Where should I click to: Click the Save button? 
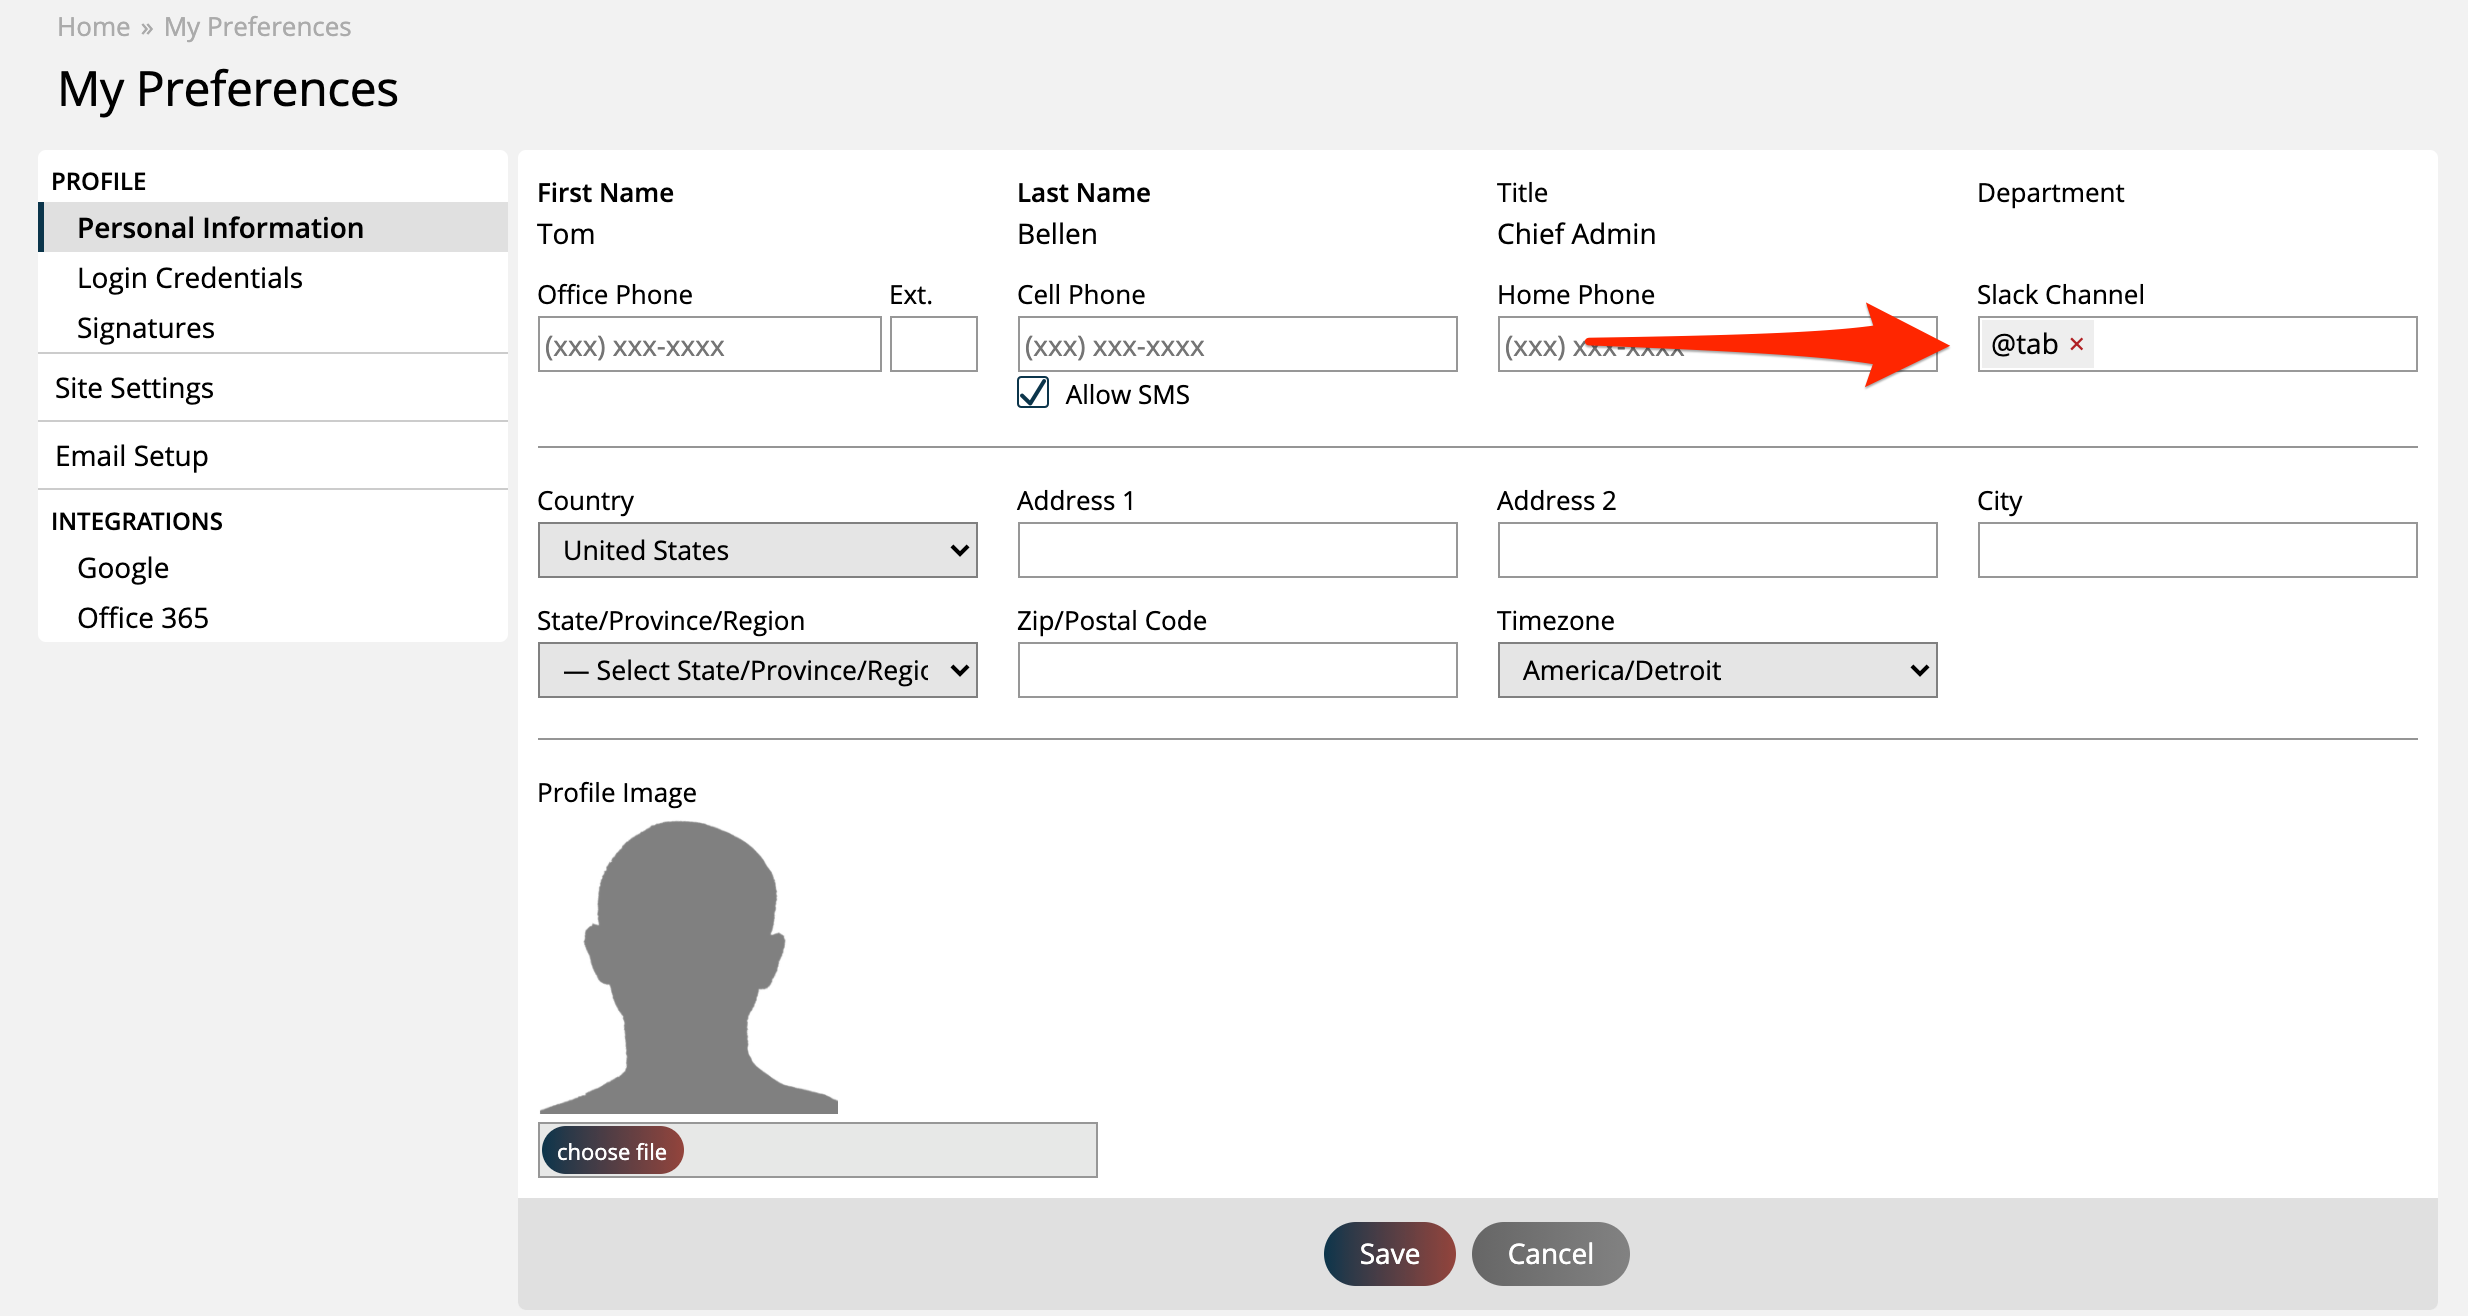[1388, 1254]
